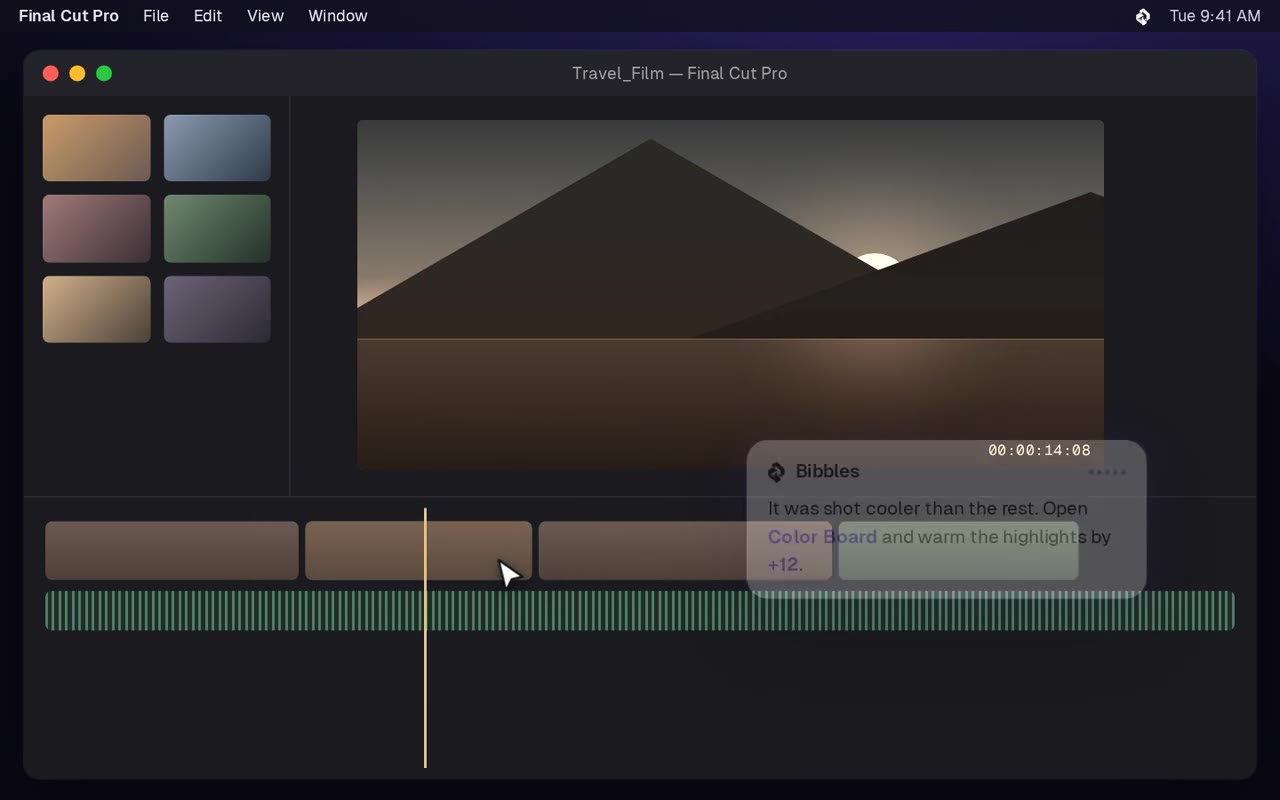The height and width of the screenshot is (800, 1280).
Task: Click the Bibbles icon in the menu bar
Action: (x=1143, y=16)
